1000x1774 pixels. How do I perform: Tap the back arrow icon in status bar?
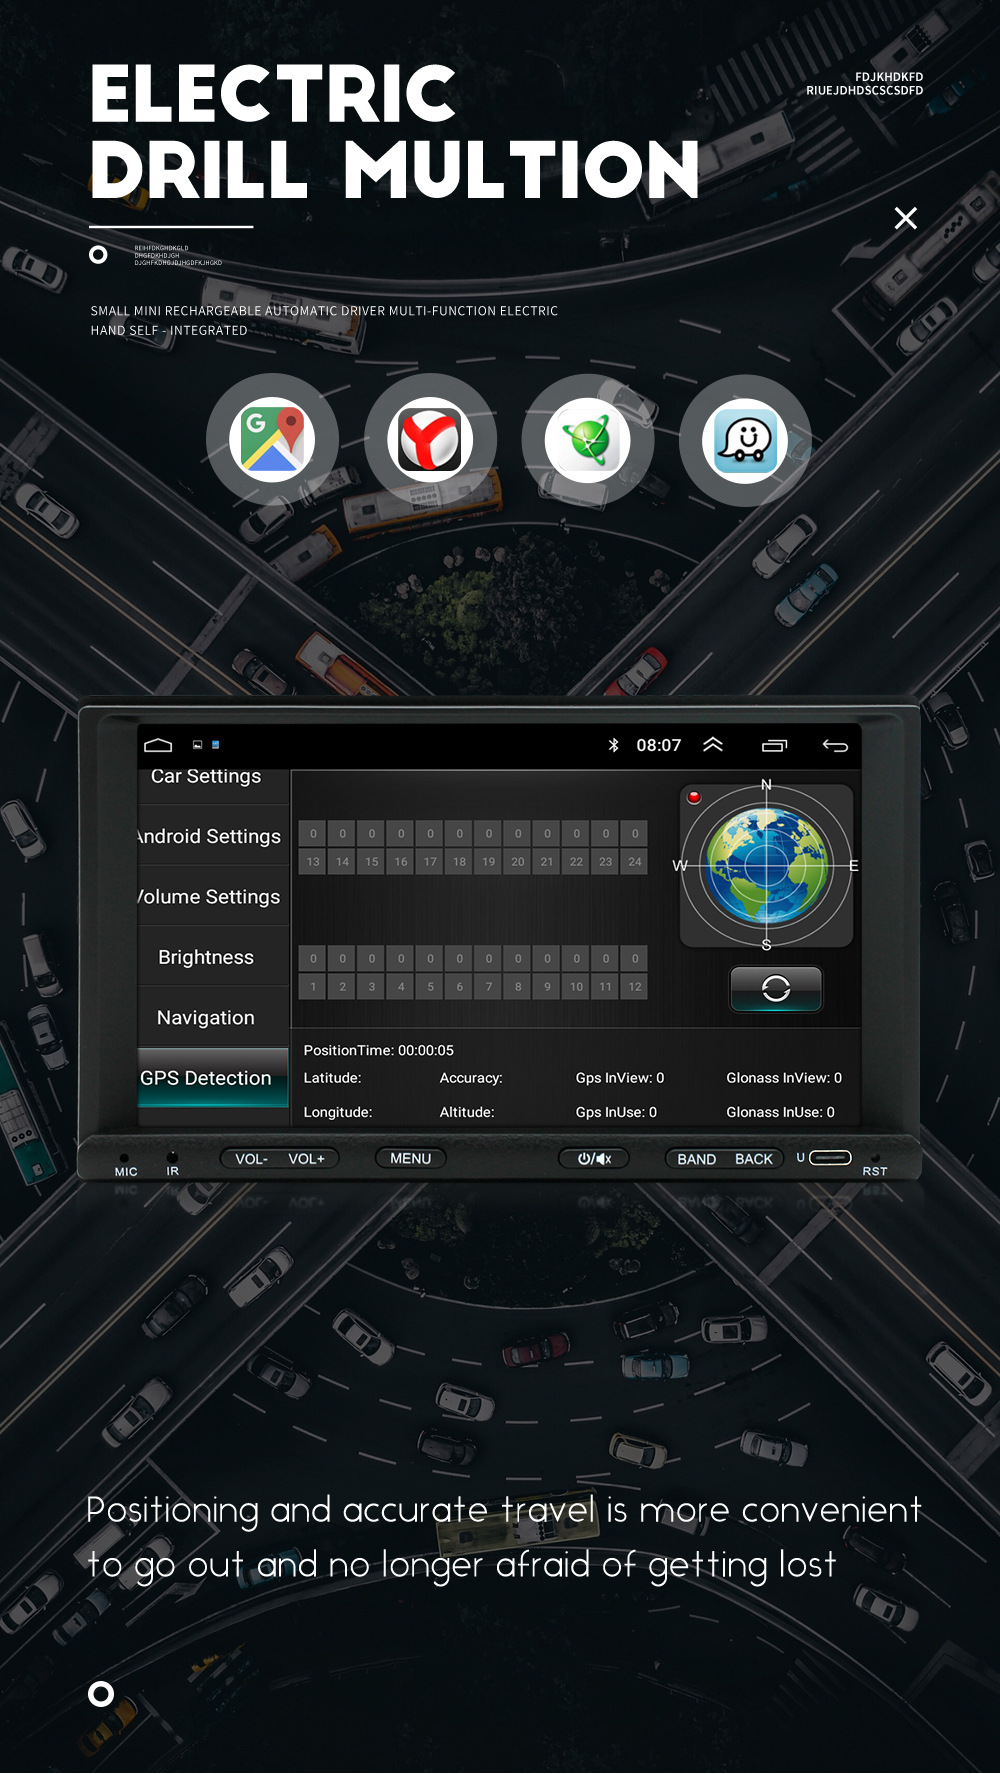[835, 745]
